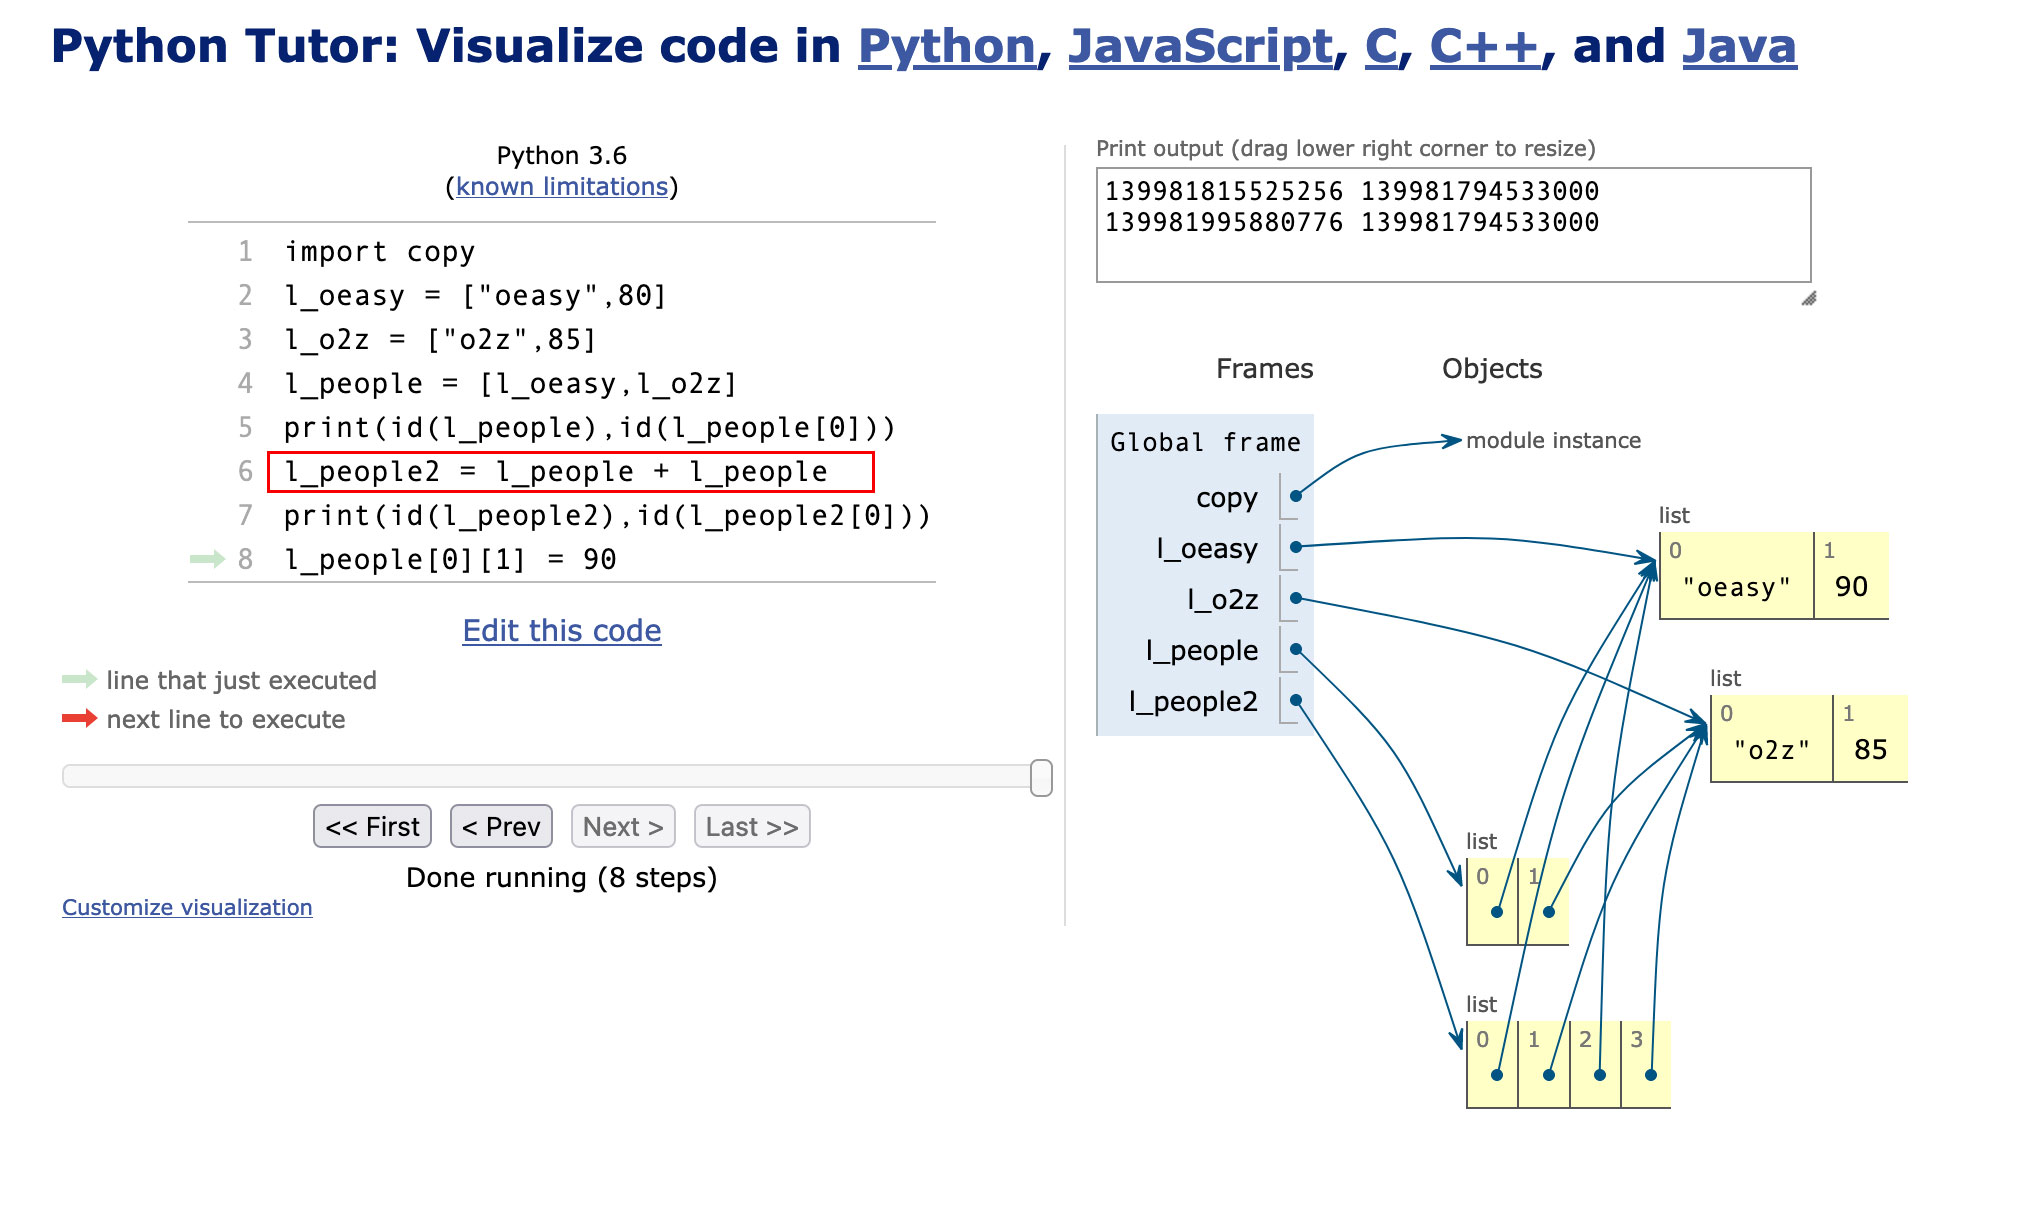
Task: Click the Global frame header
Action: [1205, 442]
